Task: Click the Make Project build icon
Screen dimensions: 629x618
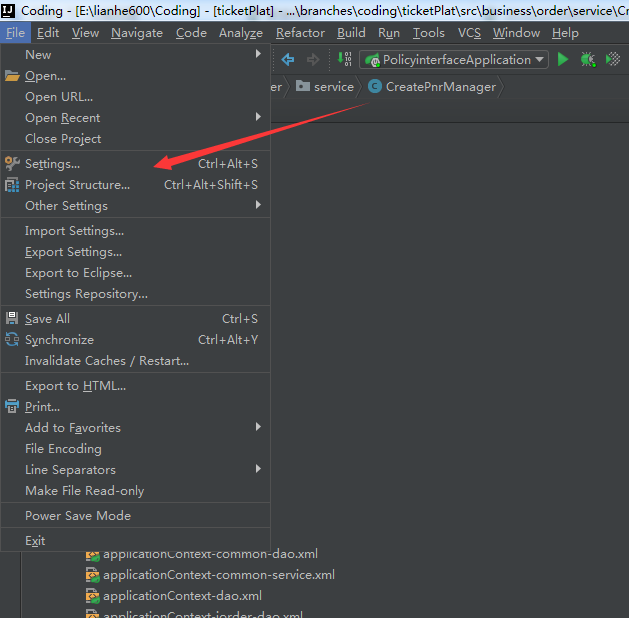Action: 344,59
